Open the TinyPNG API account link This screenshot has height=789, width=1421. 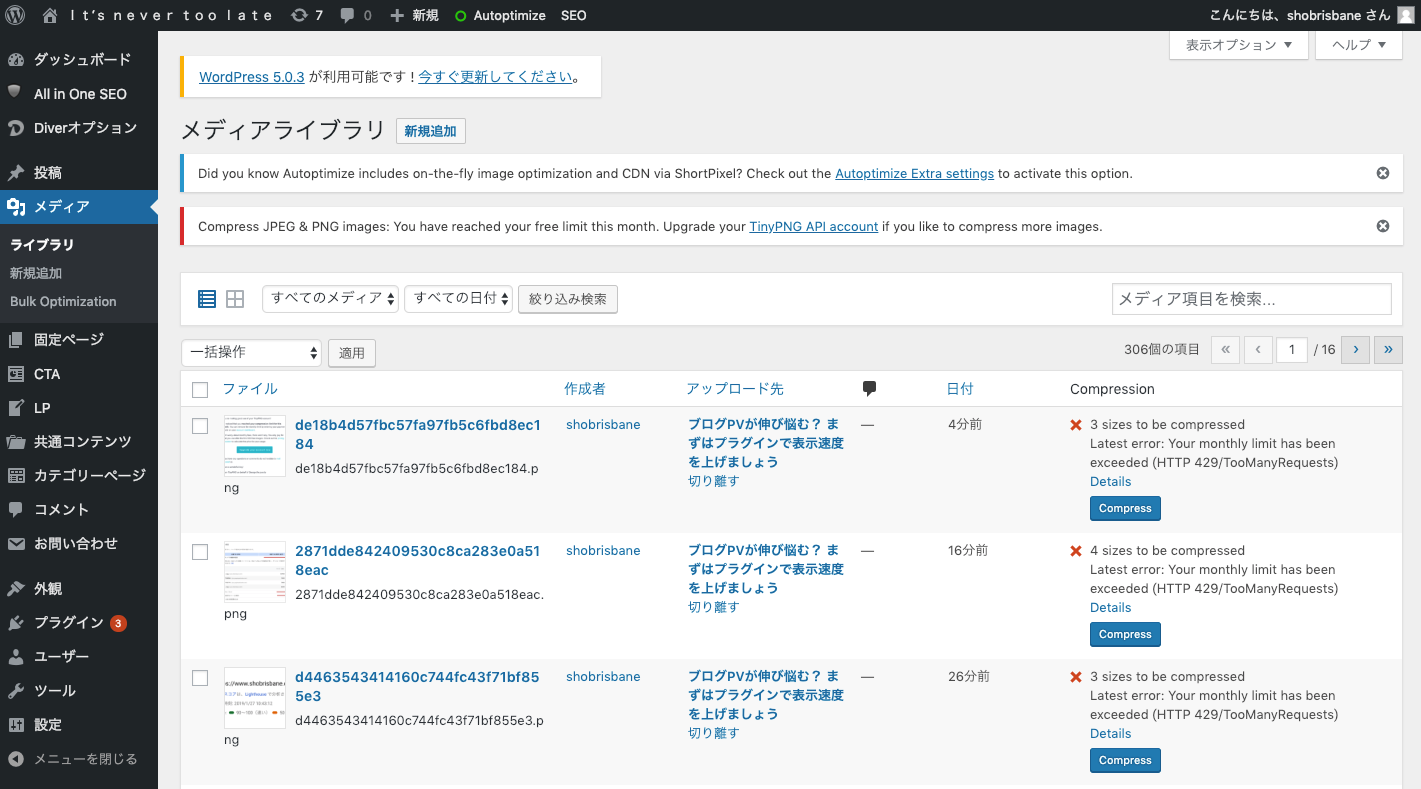(x=814, y=226)
